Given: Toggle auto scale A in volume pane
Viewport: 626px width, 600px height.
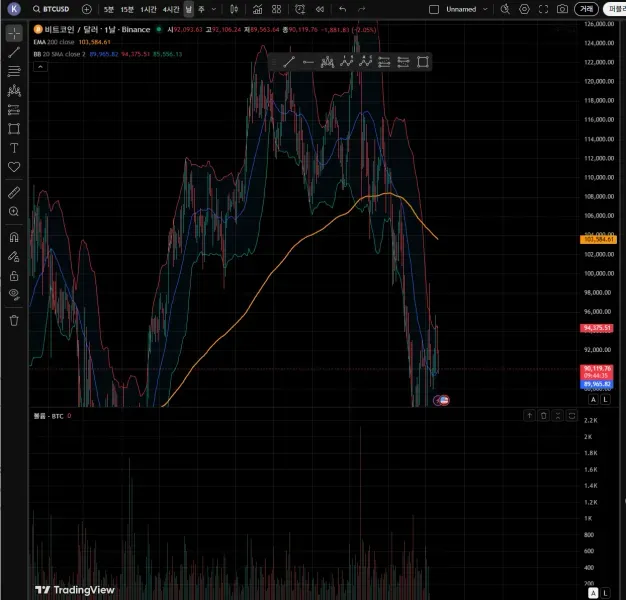Looking at the screenshot, I should coord(593,593).
